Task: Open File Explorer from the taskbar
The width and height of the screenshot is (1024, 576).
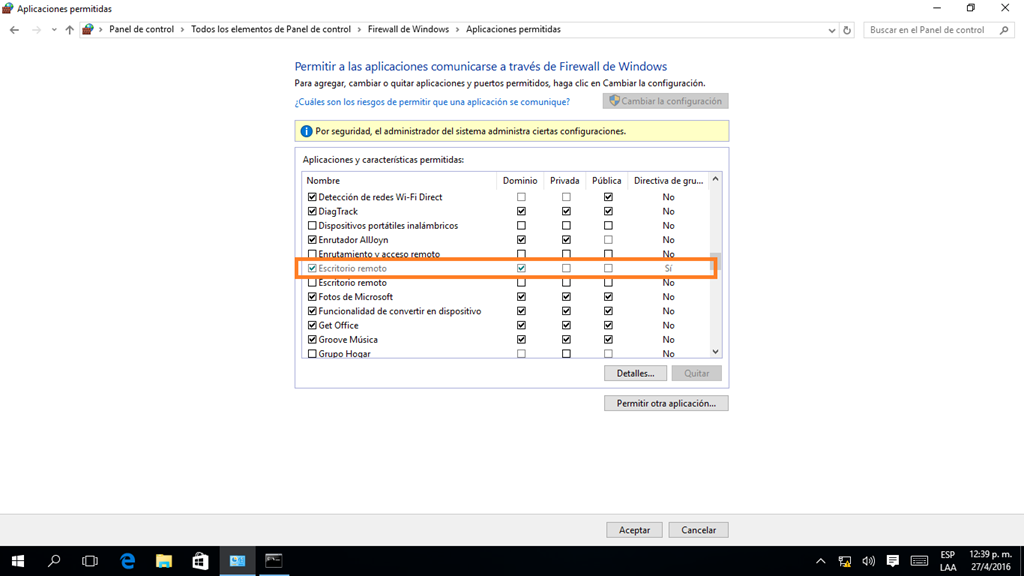Action: 163,560
